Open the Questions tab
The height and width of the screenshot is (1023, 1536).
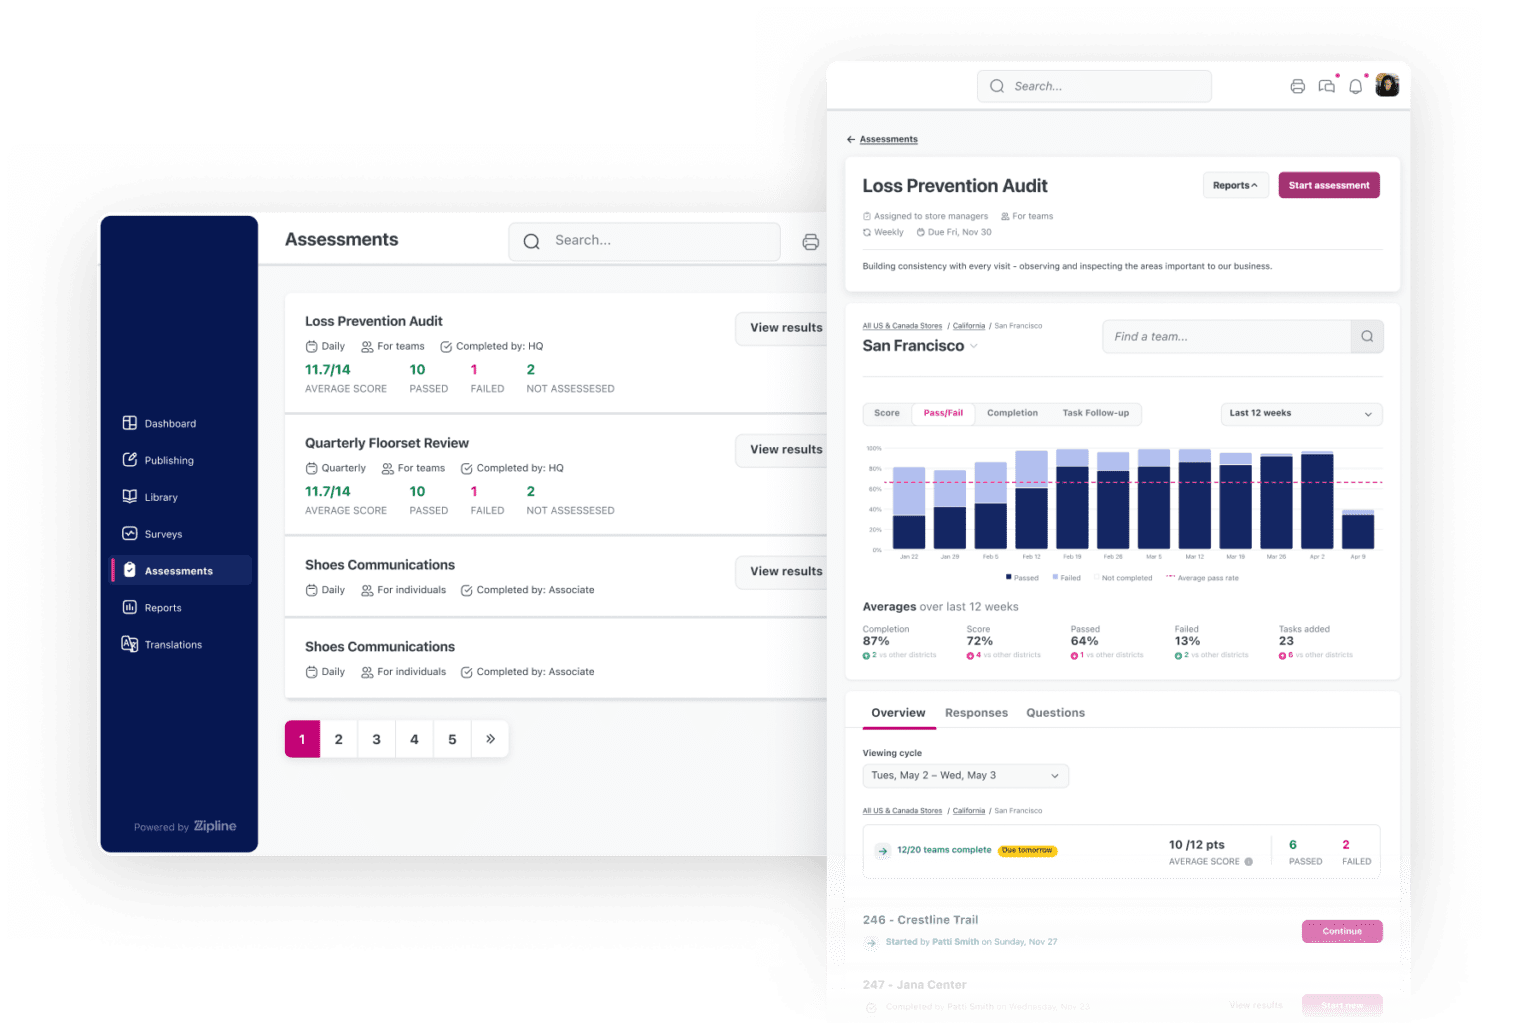(x=1055, y=713)
